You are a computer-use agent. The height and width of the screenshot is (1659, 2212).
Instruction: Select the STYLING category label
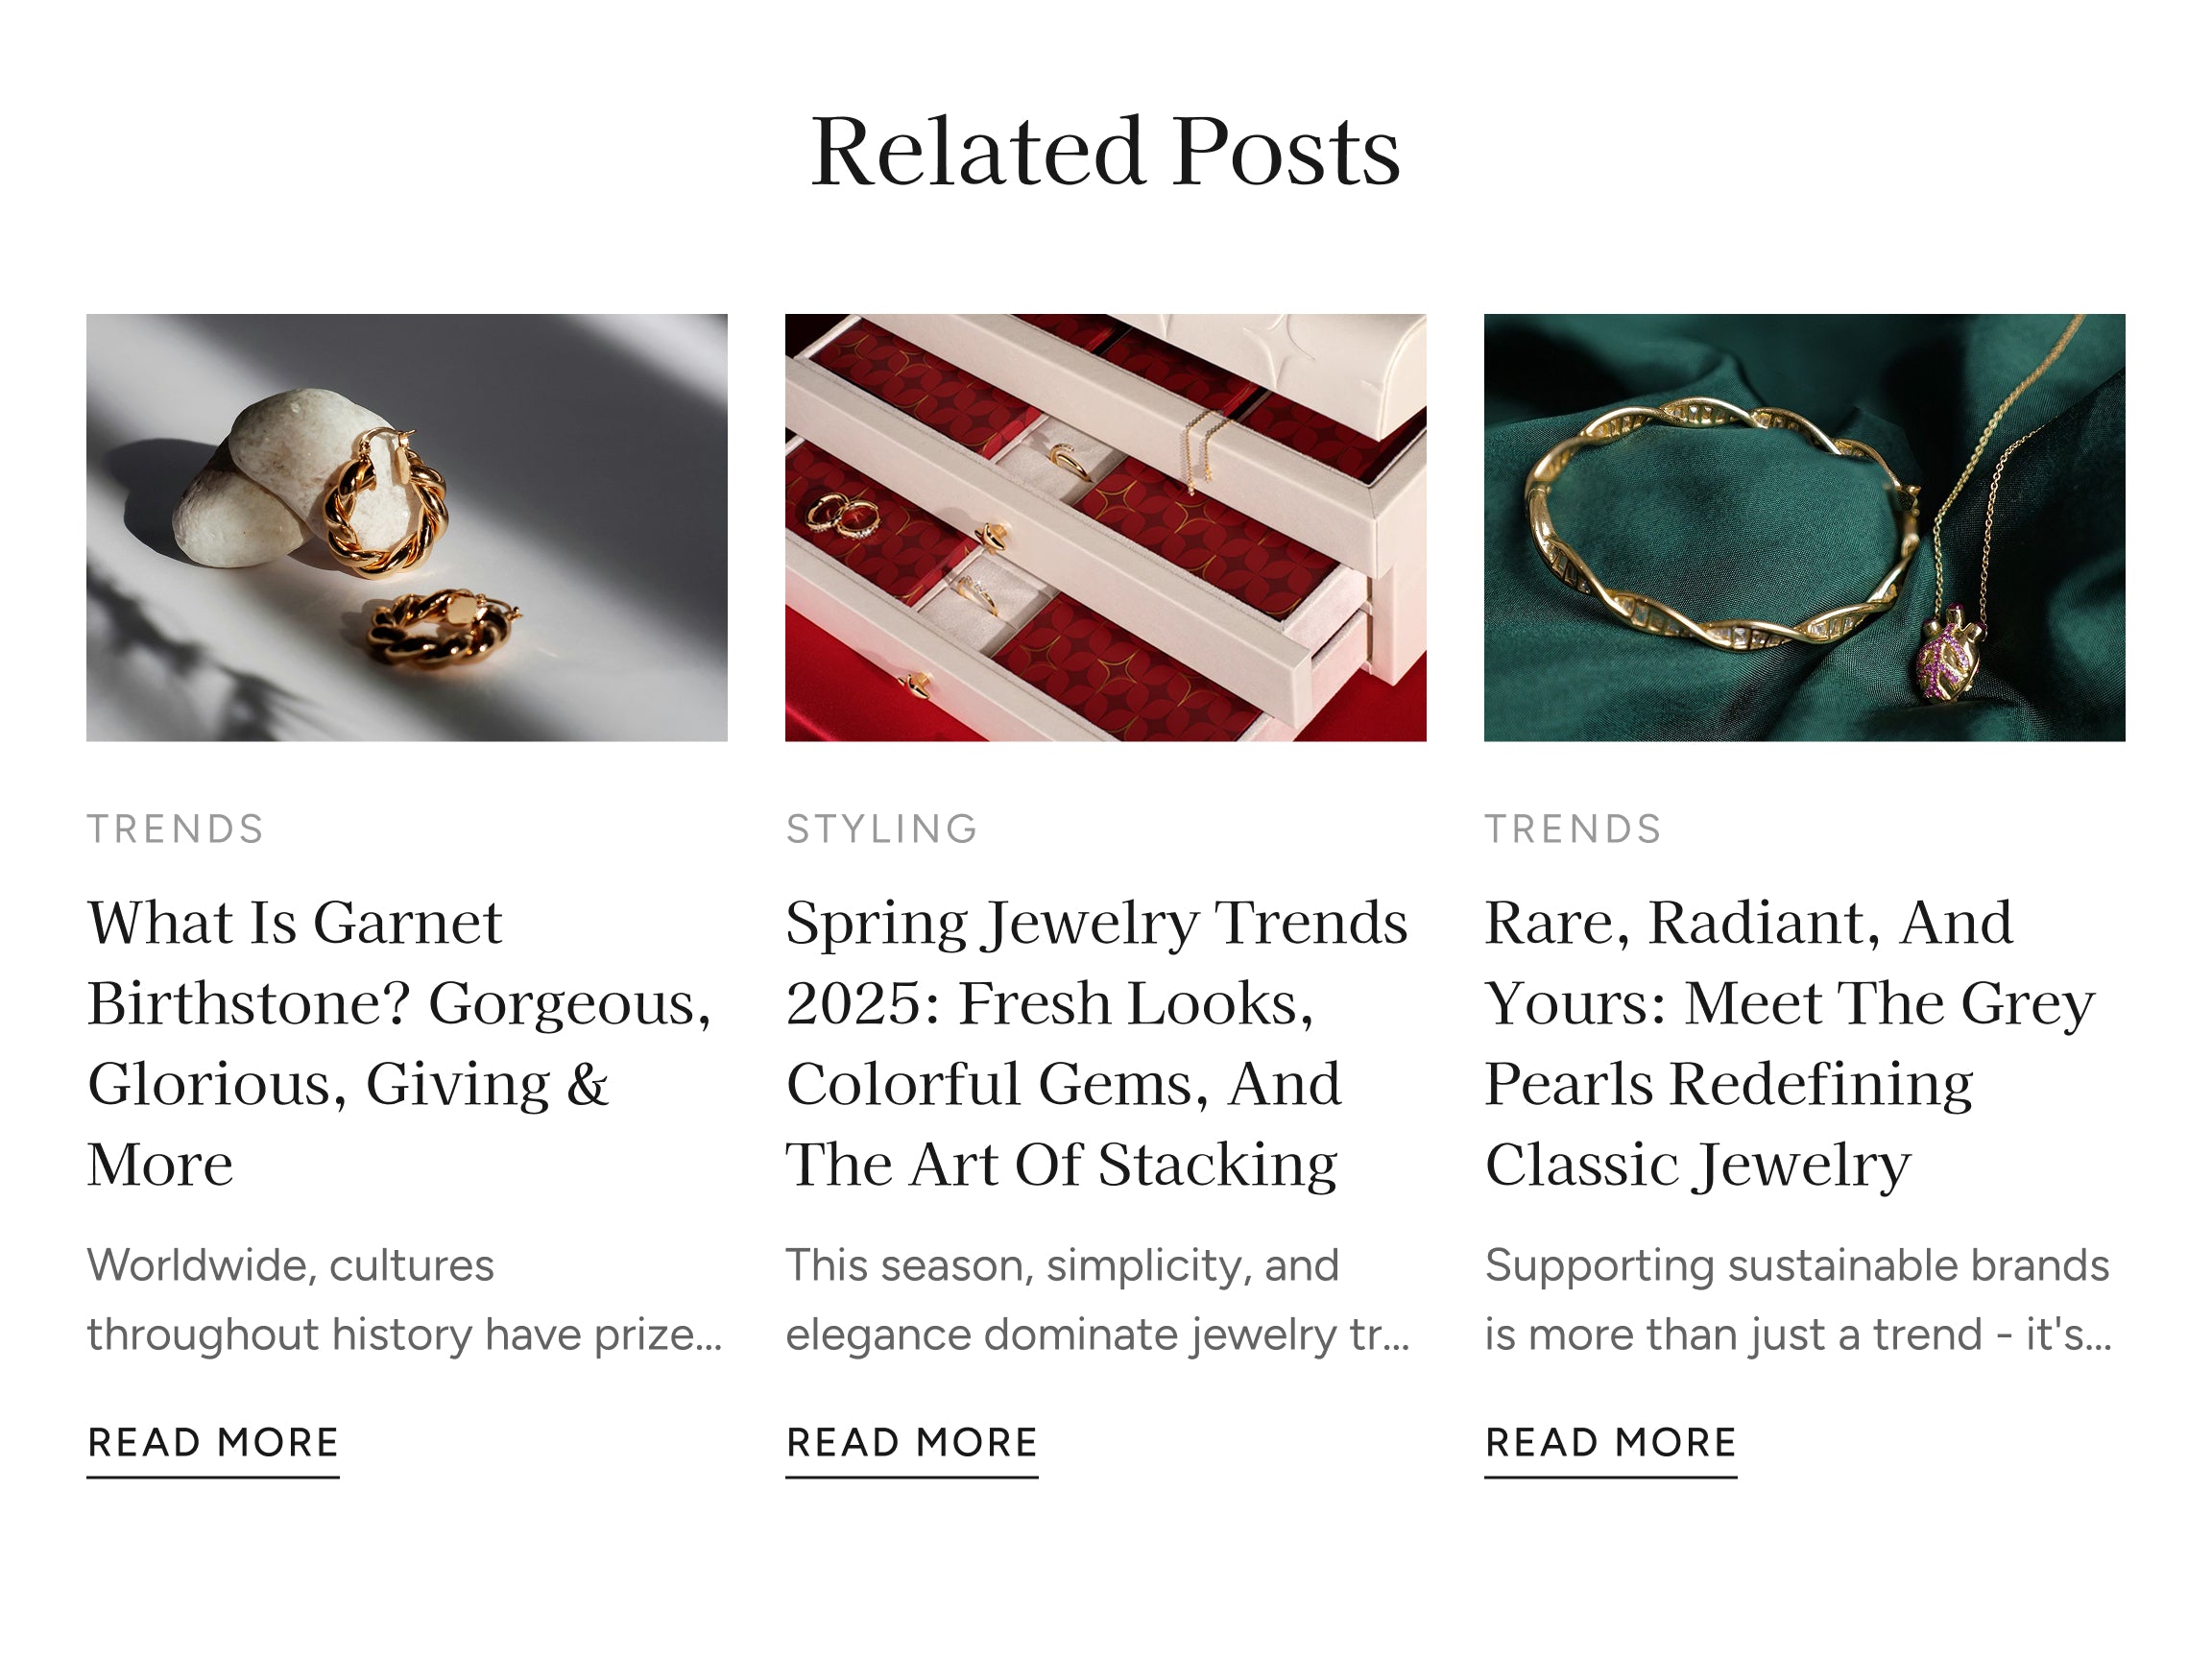pos(882,829)
